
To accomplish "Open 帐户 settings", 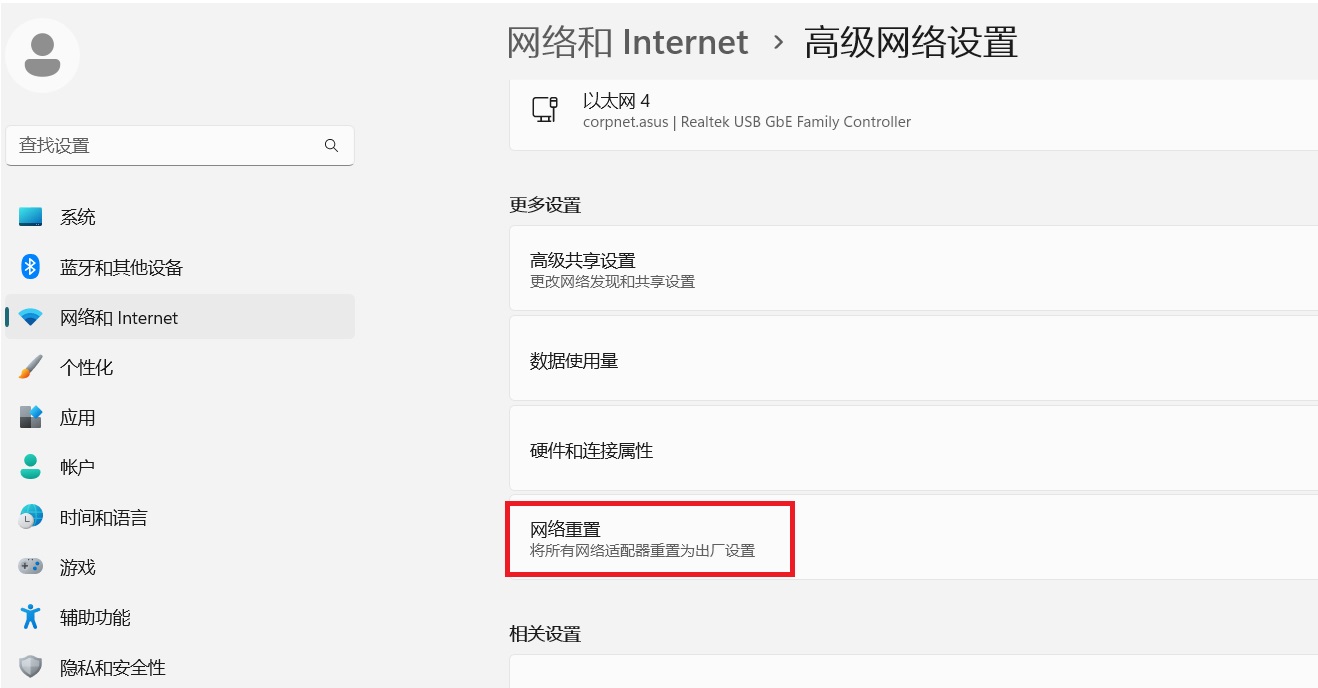I will 78,467.
